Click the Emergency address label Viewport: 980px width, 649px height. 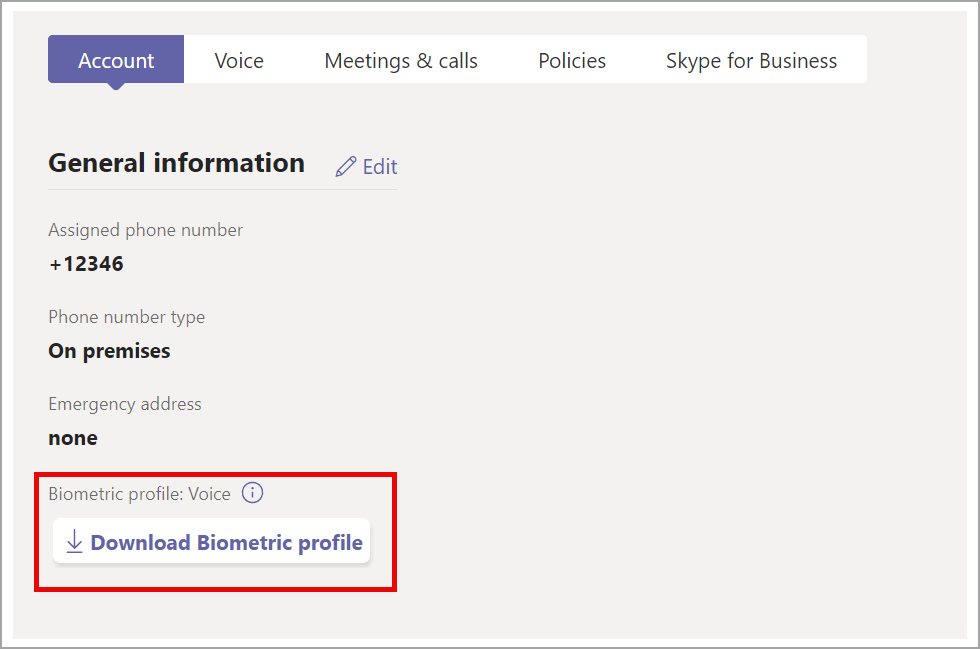point(125,404)
